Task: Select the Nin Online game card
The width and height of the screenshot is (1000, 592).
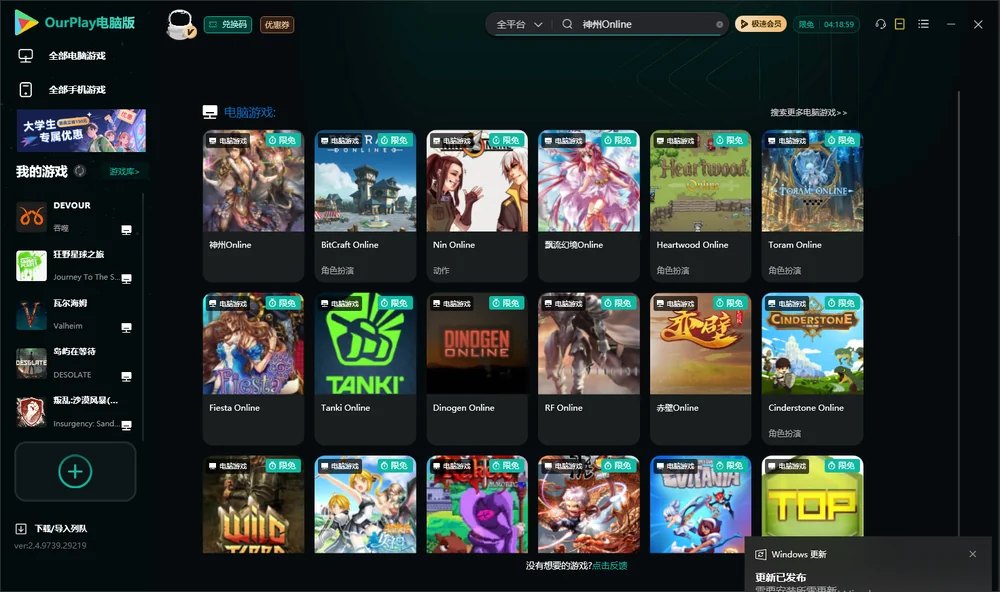Action: [477, 206]
